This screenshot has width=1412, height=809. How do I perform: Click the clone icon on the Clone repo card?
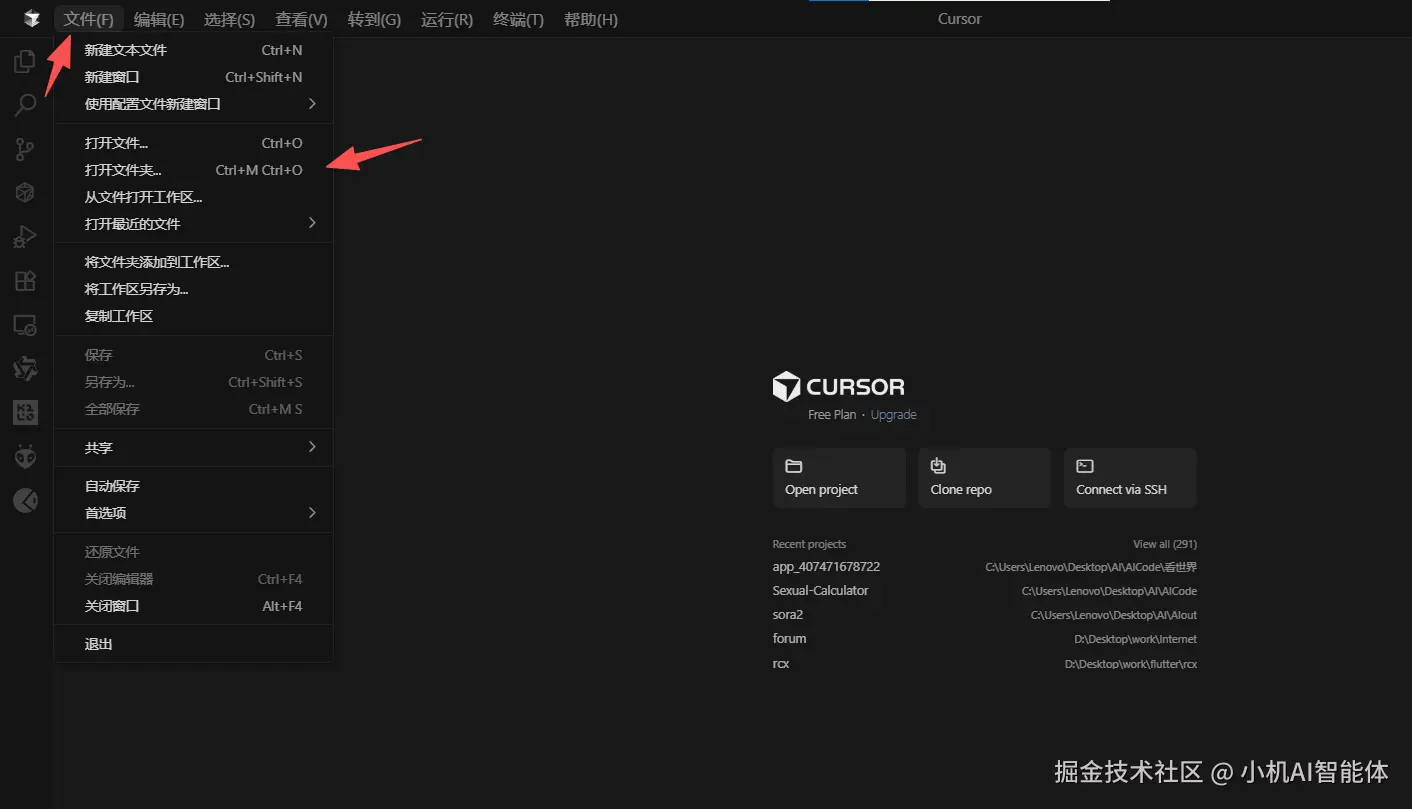tap(938, 466)
